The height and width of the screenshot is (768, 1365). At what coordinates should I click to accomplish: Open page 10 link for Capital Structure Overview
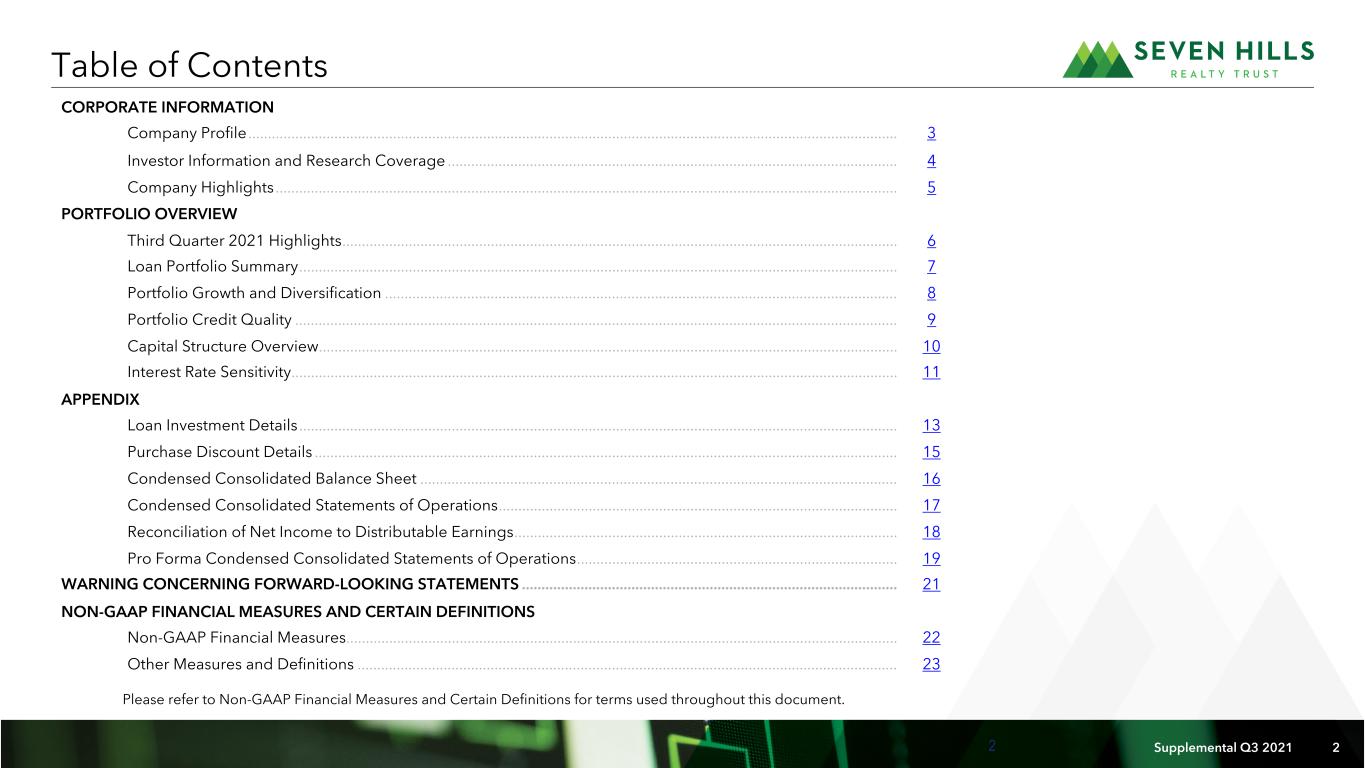931,346
